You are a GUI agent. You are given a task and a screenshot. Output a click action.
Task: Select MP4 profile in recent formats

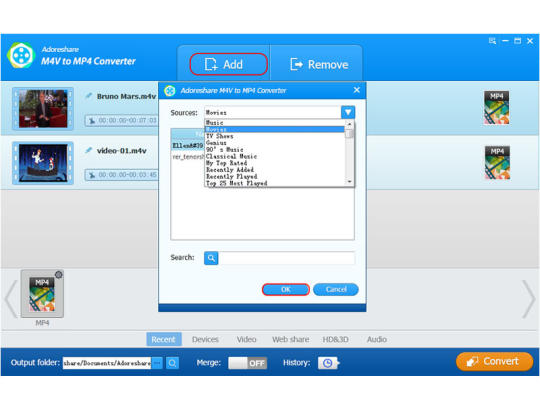[x=42, y=294]
